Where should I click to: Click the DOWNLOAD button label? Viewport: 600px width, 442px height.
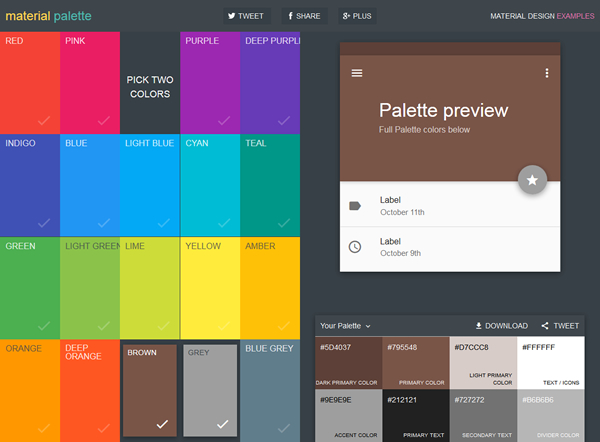506,326
